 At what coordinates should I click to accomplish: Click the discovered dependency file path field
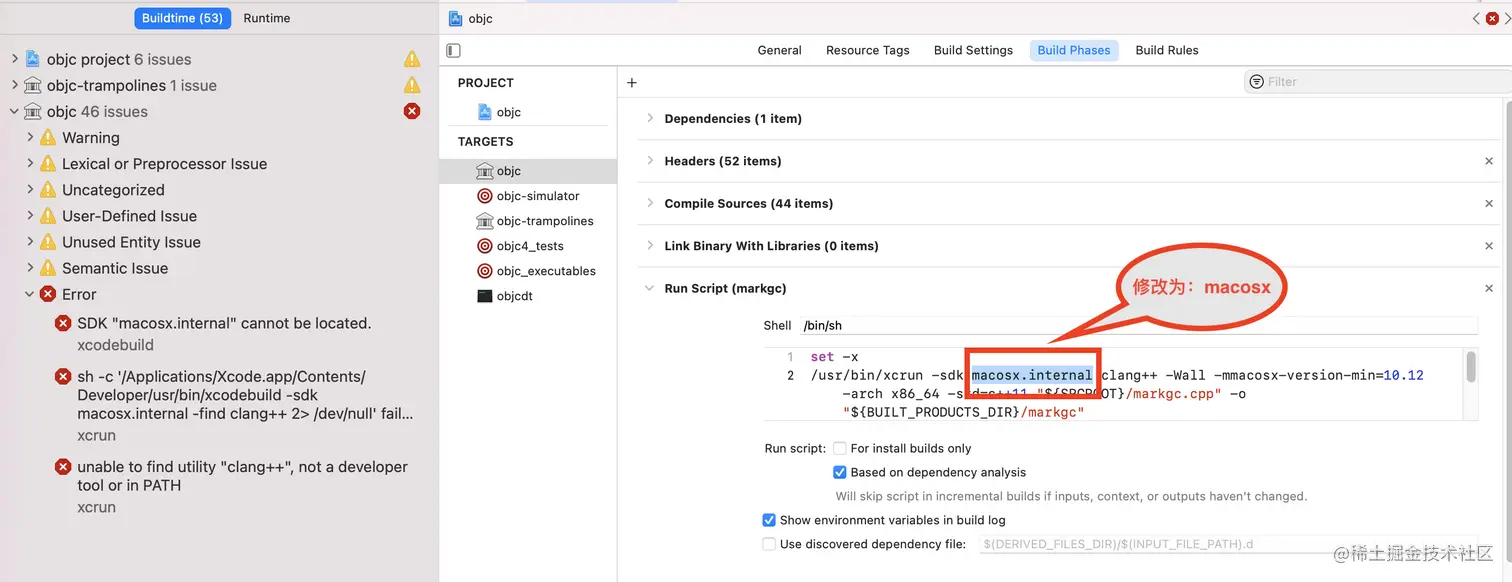tap(1229, 544)
